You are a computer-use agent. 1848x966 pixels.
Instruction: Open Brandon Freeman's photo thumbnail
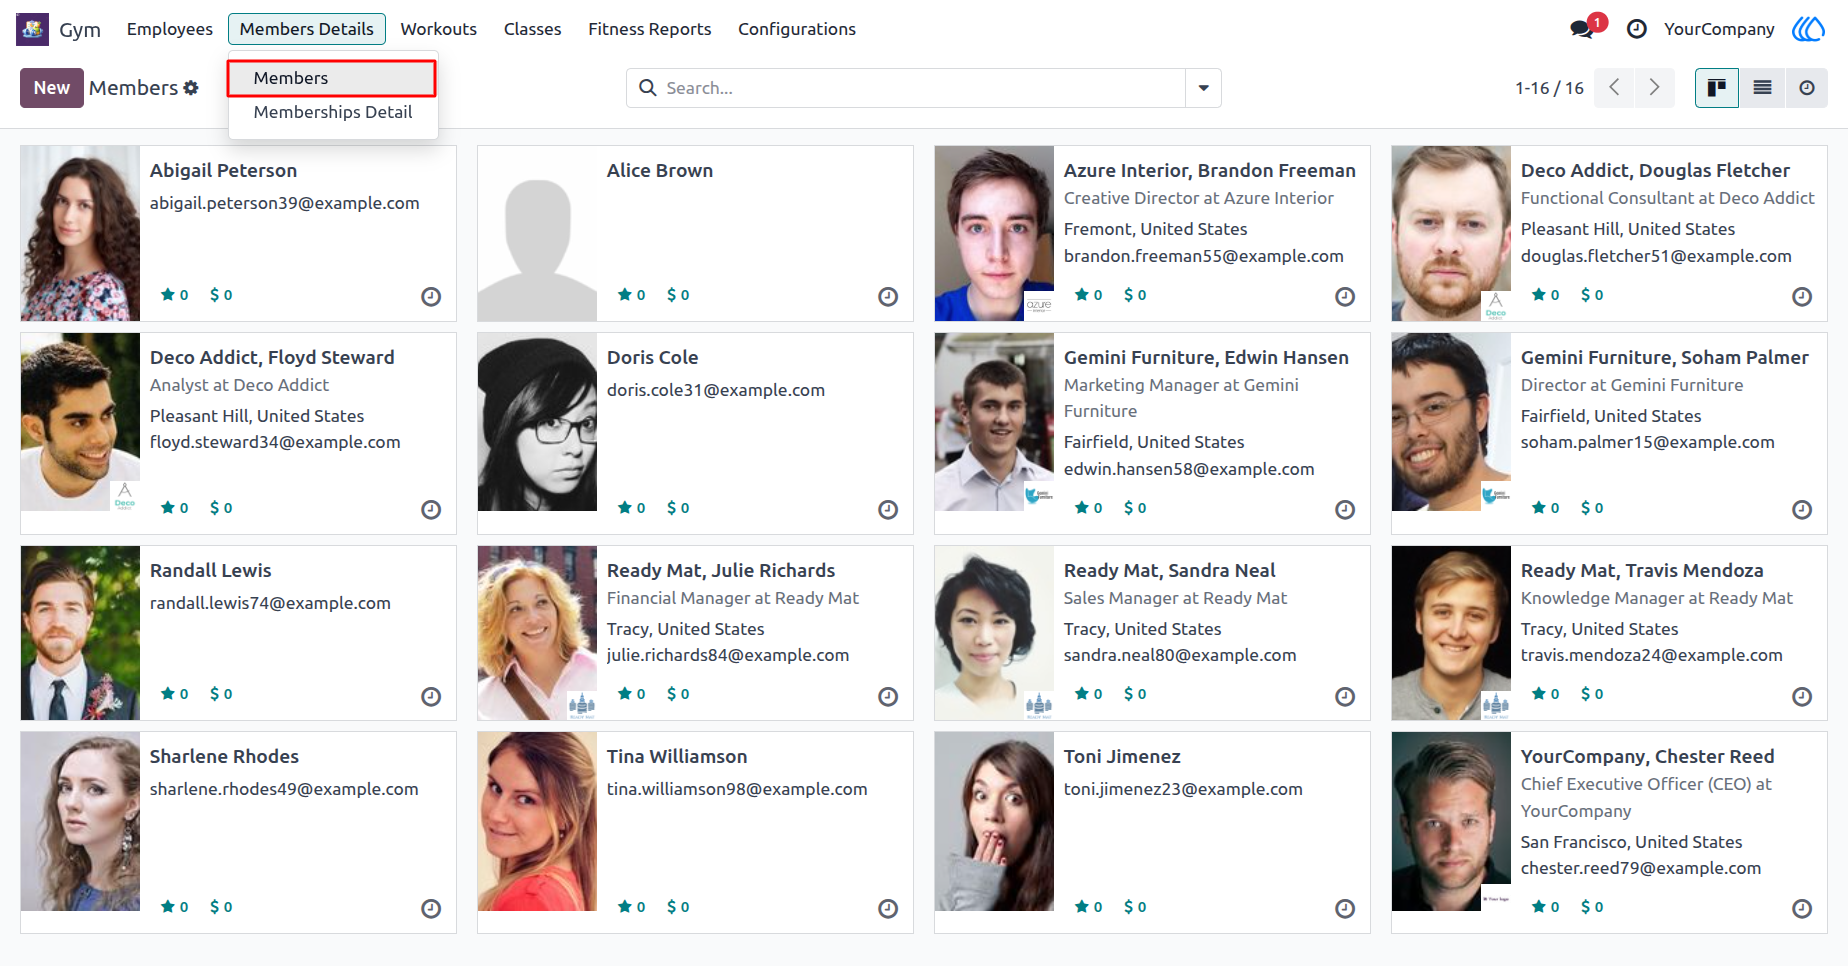point(994,233)
